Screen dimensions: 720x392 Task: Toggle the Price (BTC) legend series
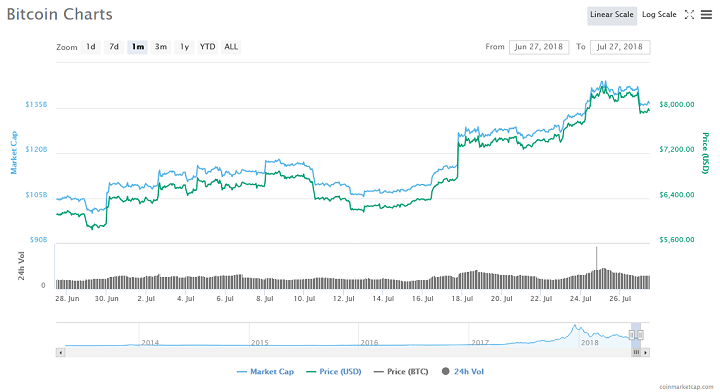coord(401,371)
